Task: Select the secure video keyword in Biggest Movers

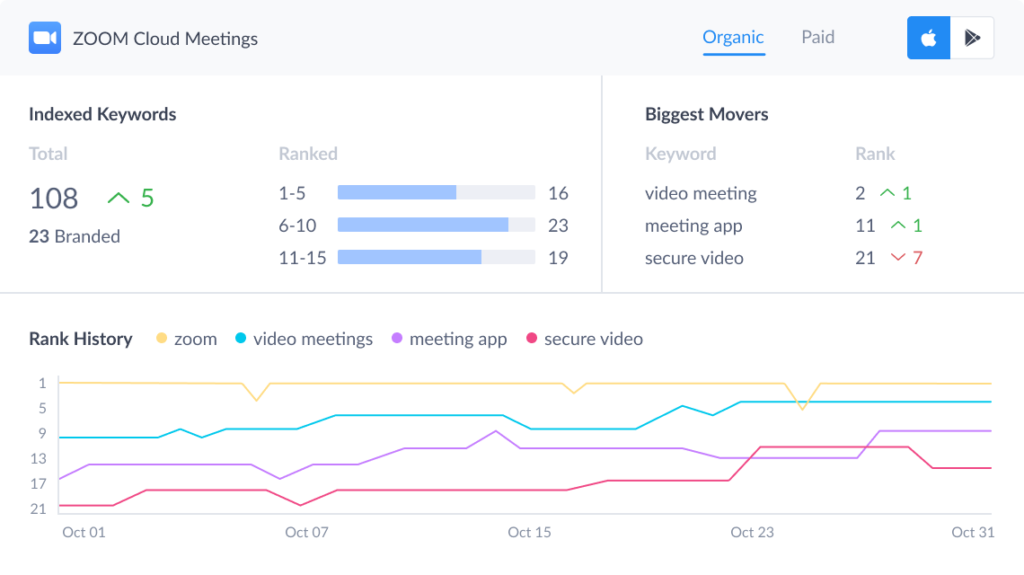Action: [x=694, y=258]
